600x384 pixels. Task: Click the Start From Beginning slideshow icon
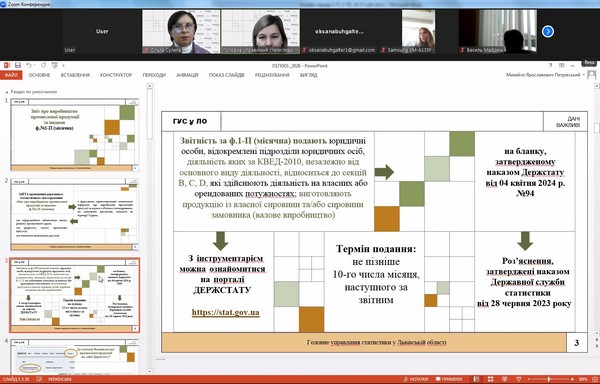click(x=54, y=65)
